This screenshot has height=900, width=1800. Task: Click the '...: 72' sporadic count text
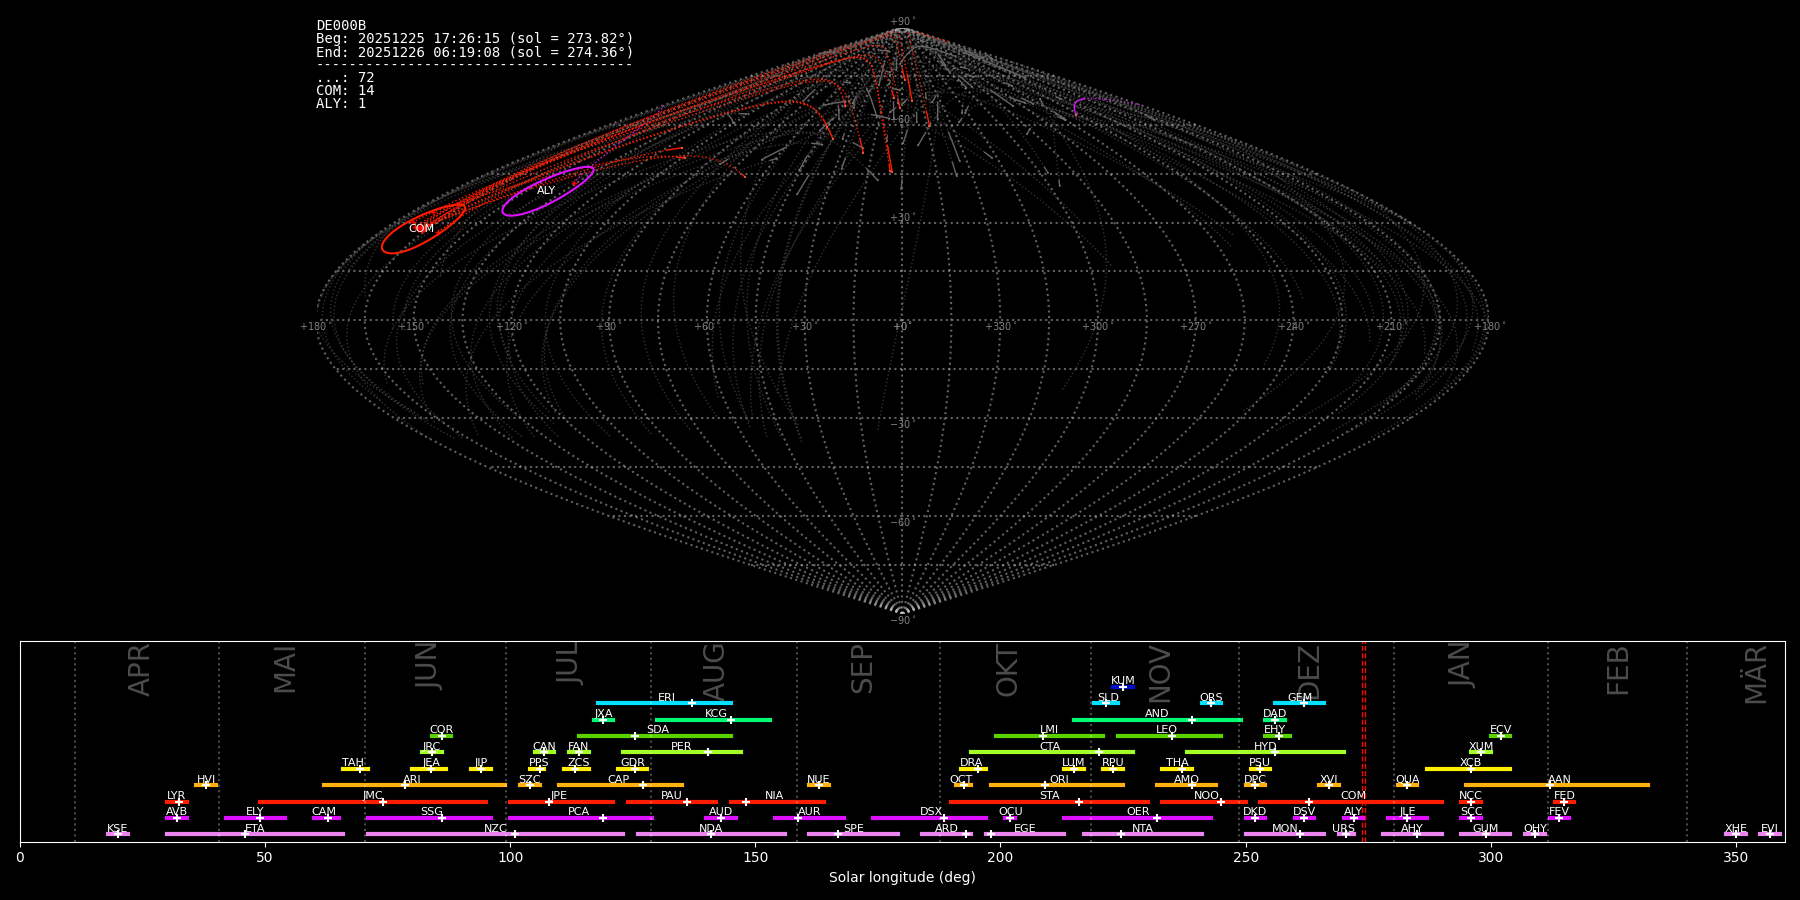coord(345,78)
